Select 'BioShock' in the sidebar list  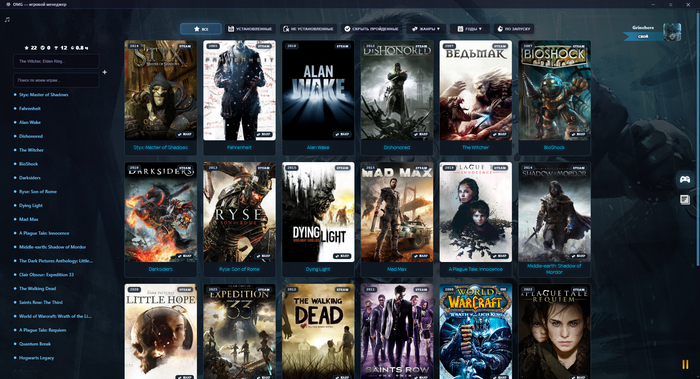pyautogui.click(x=28, y=164)
